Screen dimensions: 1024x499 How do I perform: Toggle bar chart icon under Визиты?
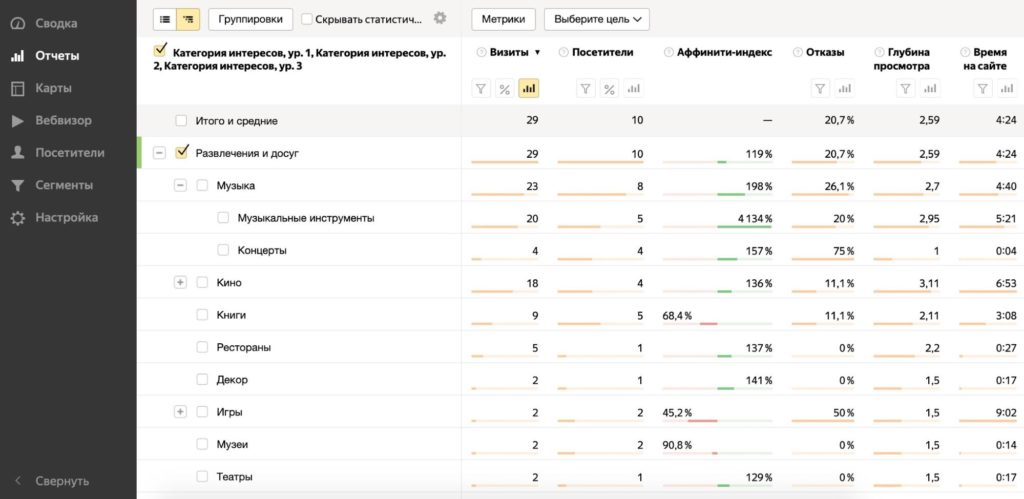[529, 89]
